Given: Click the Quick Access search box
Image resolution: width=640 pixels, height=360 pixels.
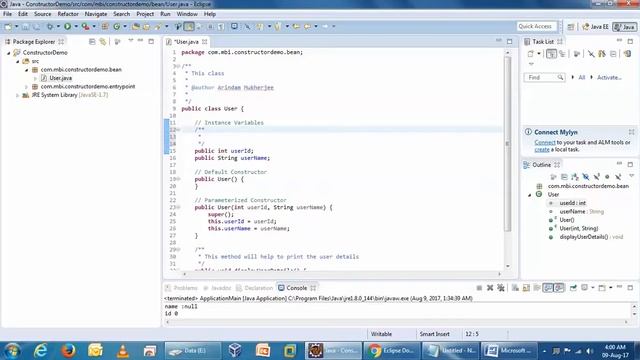Looking at the screenshot, I should coord(536,27).
